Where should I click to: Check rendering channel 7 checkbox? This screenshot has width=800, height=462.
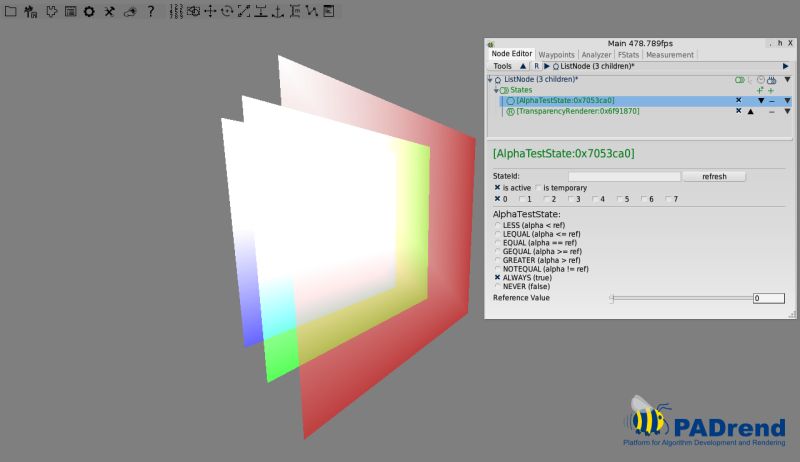(668, 199)
